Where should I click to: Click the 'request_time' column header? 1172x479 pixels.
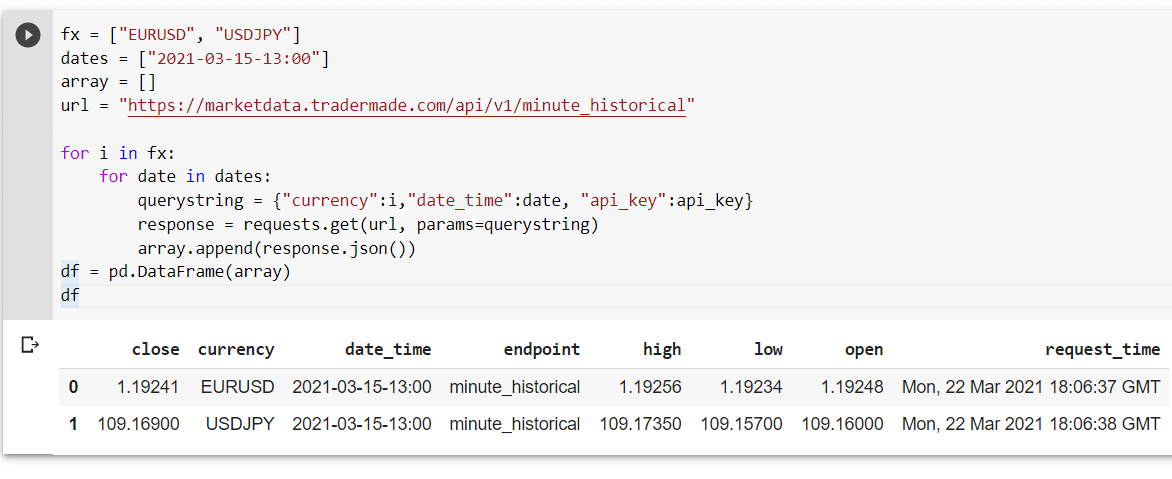click(x=1102, y=349)
